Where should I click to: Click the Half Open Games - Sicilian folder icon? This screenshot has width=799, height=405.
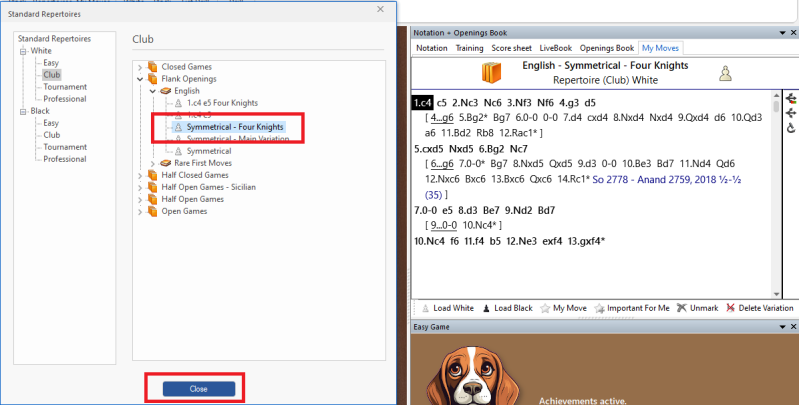click(x=152, y=187)
